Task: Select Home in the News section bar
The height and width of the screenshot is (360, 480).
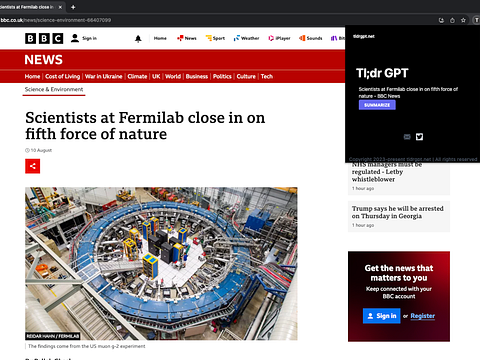Action: click(32, 76)
